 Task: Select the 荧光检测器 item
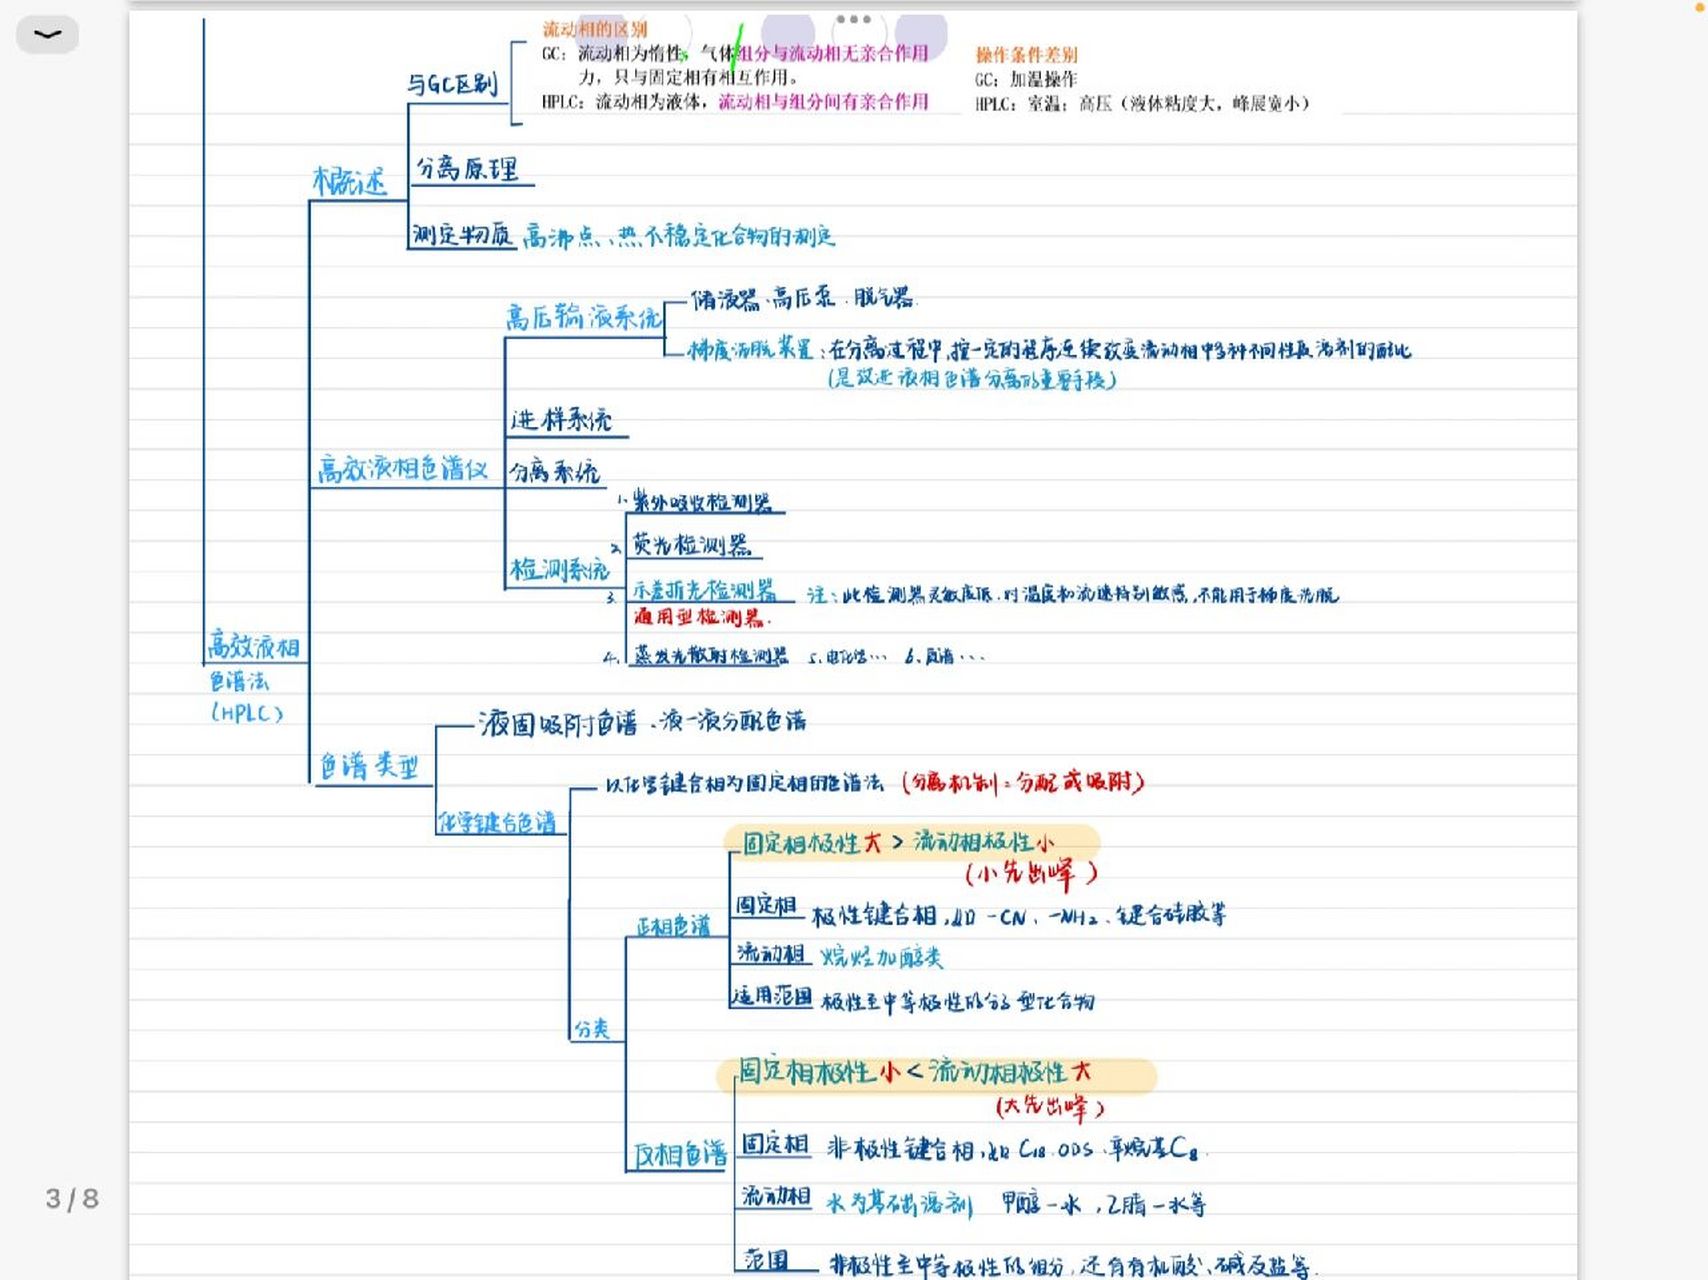coord(691,545)
